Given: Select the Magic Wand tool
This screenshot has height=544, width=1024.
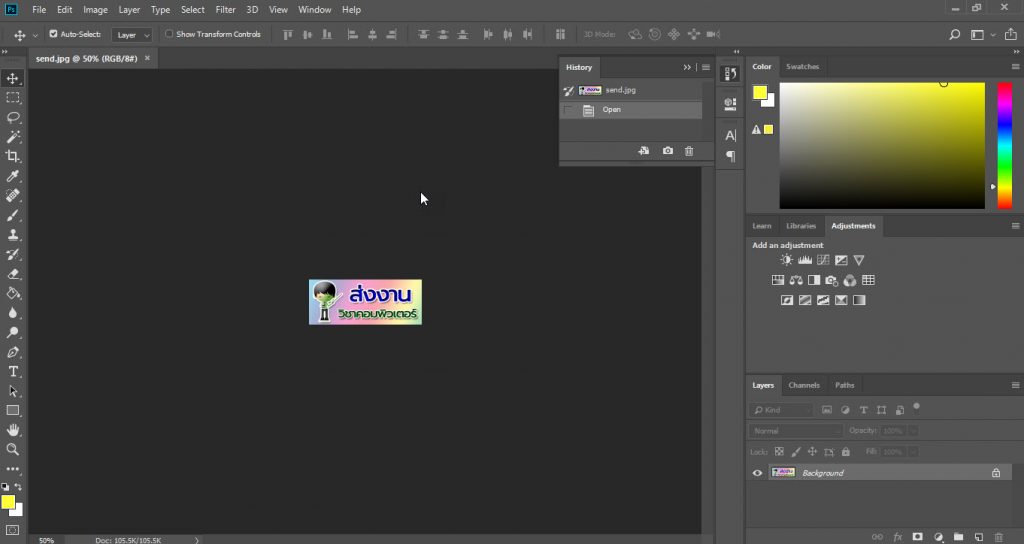Looking at the screenshot, I should click(13, 137).
